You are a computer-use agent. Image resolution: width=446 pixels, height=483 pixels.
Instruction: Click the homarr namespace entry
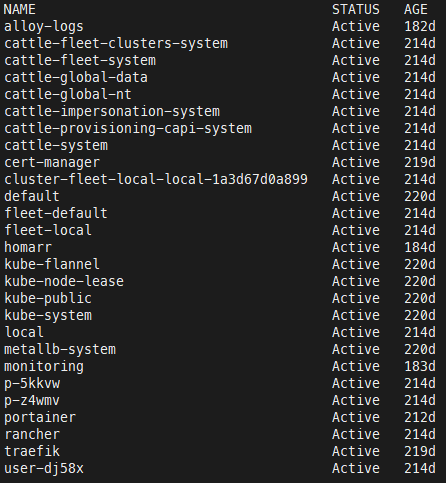click(x=28, y=247)
